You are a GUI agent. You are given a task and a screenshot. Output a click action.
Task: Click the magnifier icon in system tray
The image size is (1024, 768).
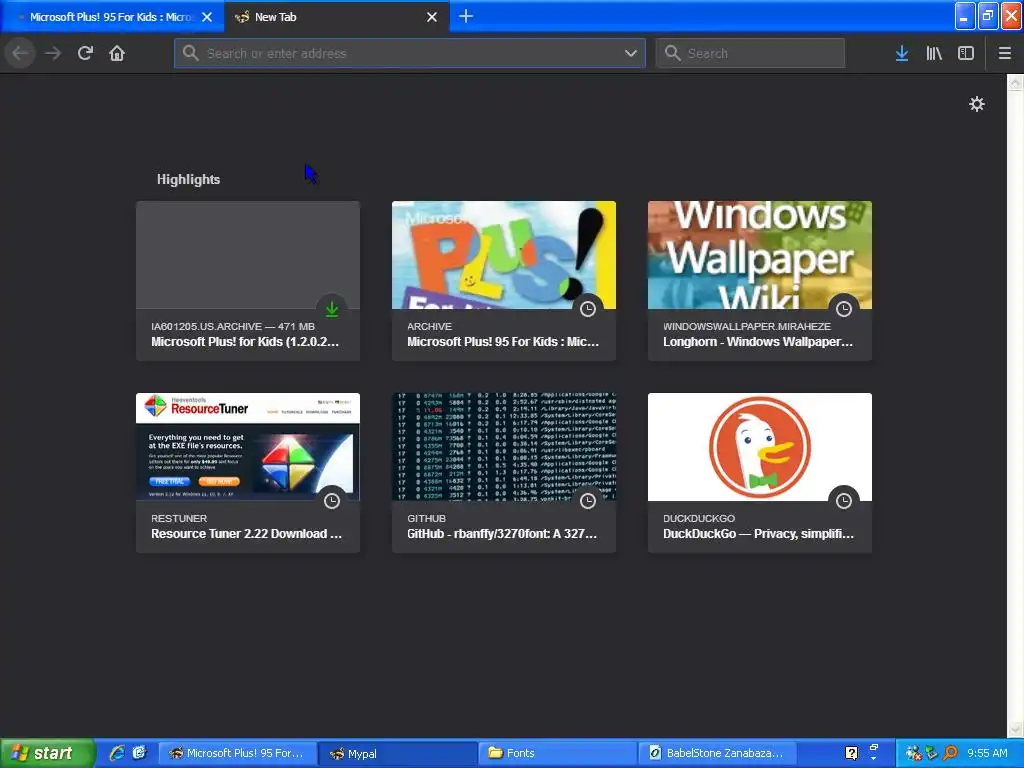click(x=950, y=753)
